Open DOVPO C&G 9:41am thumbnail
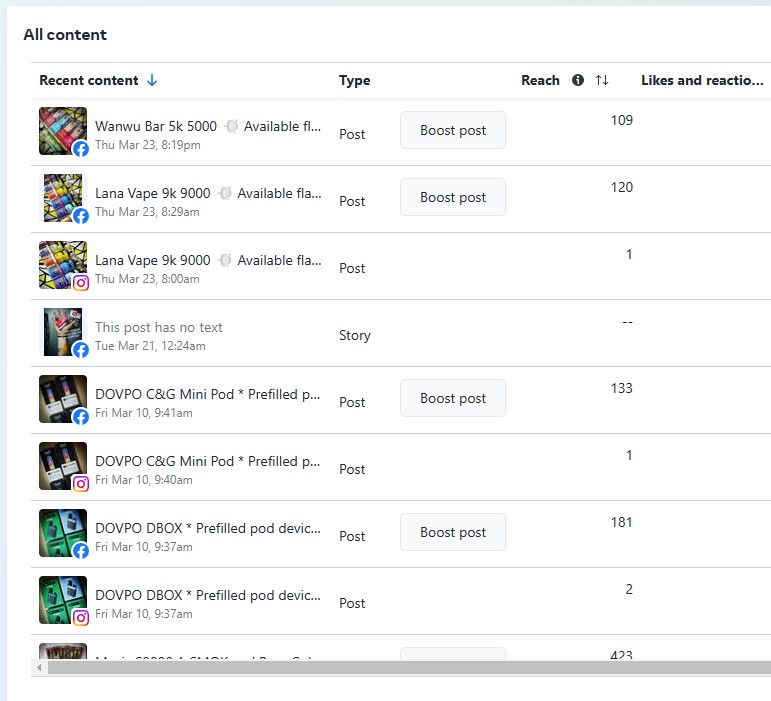 click(63, 399)
